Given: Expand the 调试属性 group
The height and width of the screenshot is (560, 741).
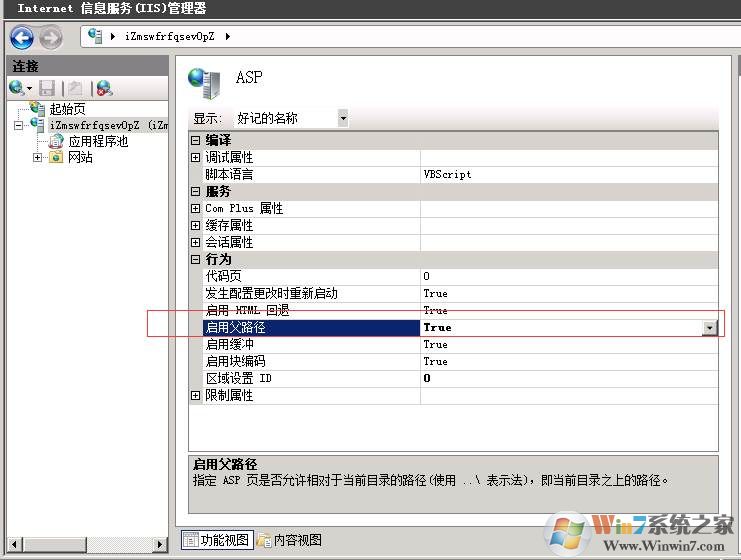Looking at the screenshot, I should [x=195, y=157].
